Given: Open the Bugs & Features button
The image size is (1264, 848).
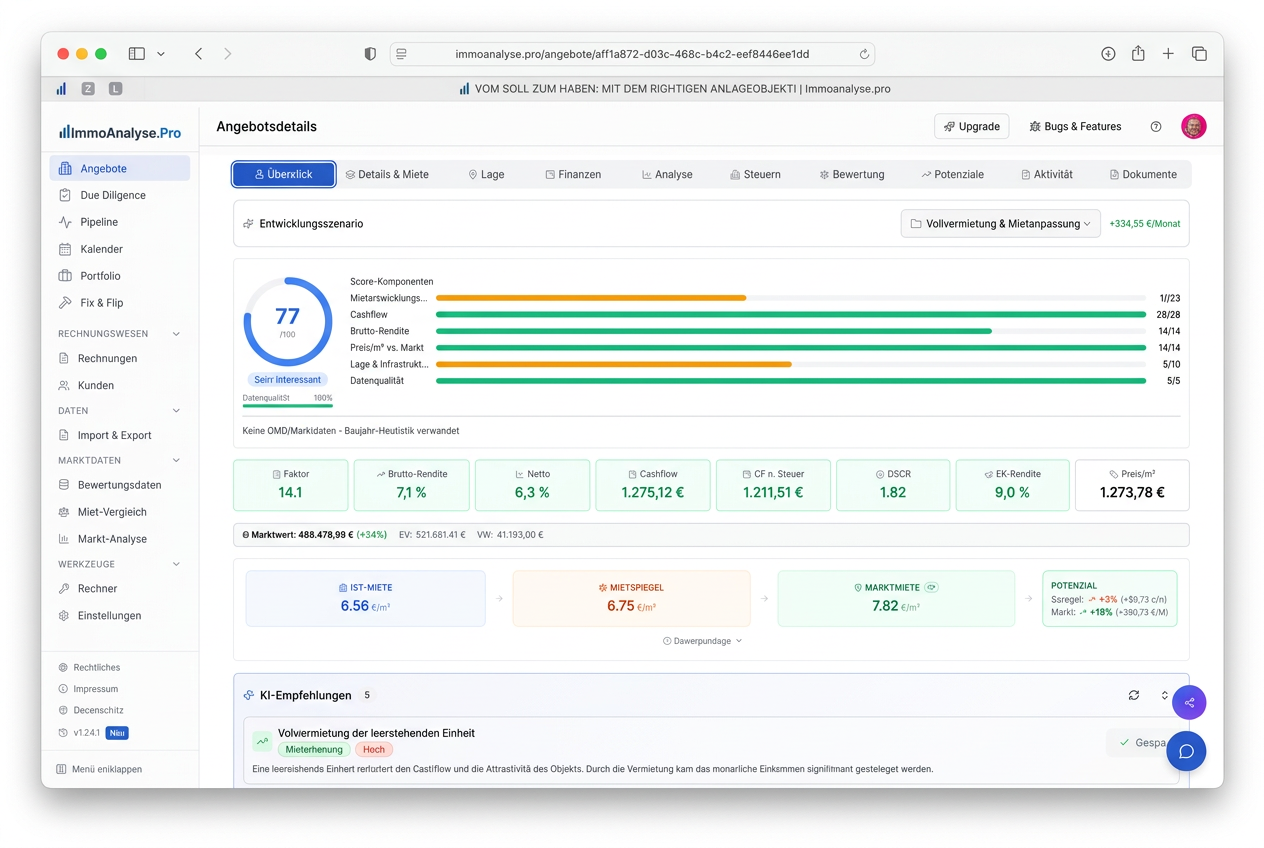Looking at the screenshot, I should pos(1075,127).
